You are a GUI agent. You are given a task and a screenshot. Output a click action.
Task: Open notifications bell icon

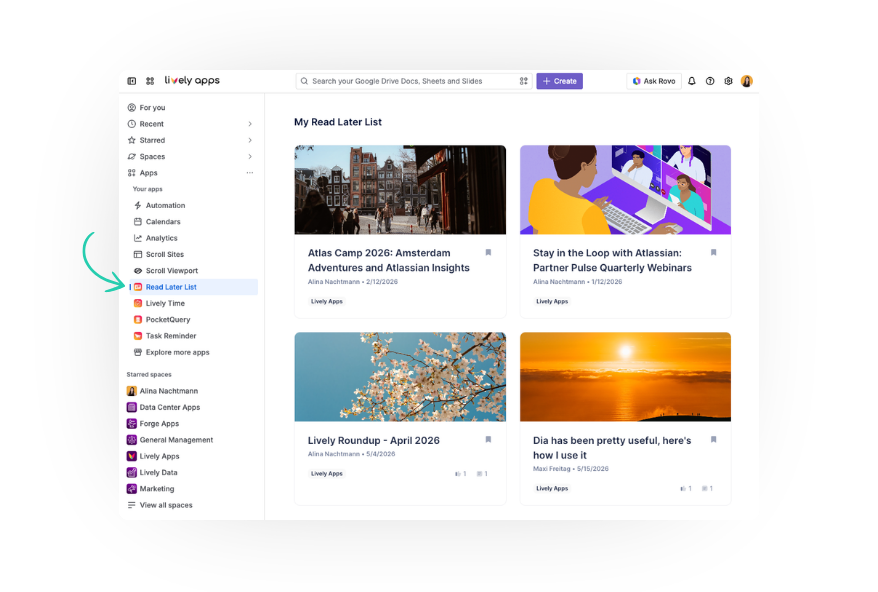click(x=692, y=81)
